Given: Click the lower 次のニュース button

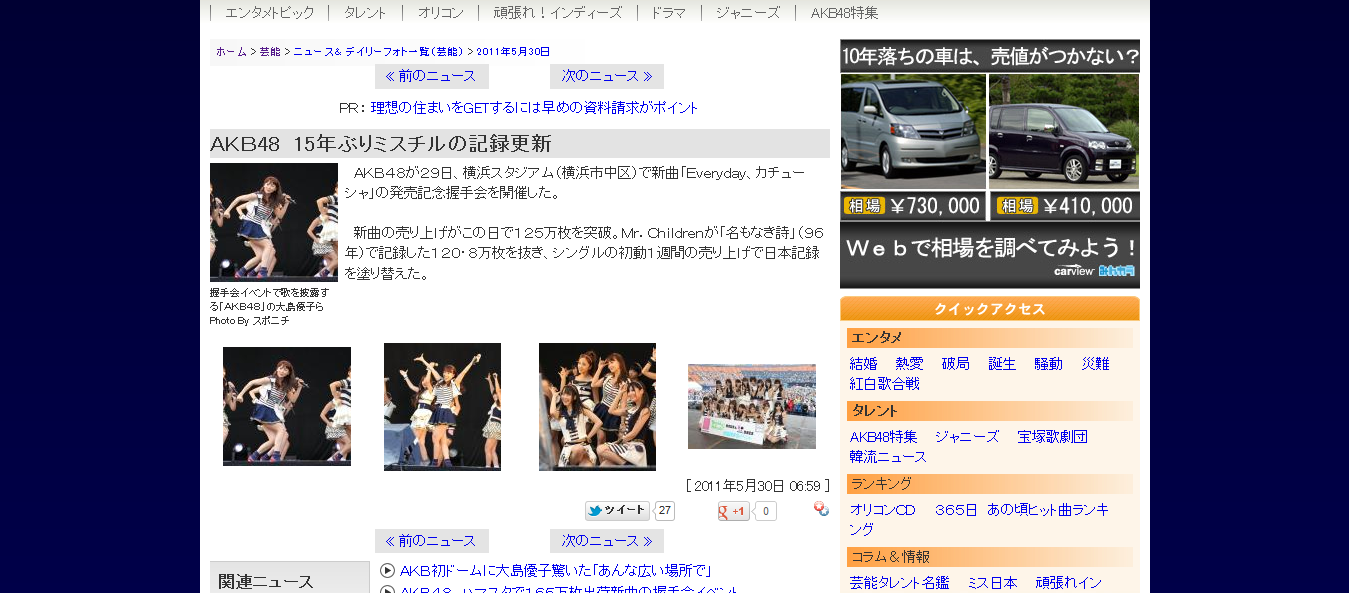Looking at the screenshot, I should pyautogui.click(x=607, y=541).
